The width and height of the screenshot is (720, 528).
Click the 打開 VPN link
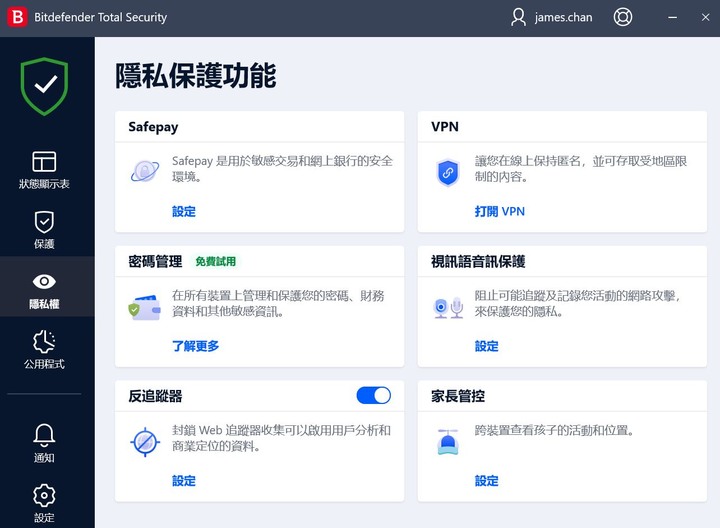(x=500, y=212)
